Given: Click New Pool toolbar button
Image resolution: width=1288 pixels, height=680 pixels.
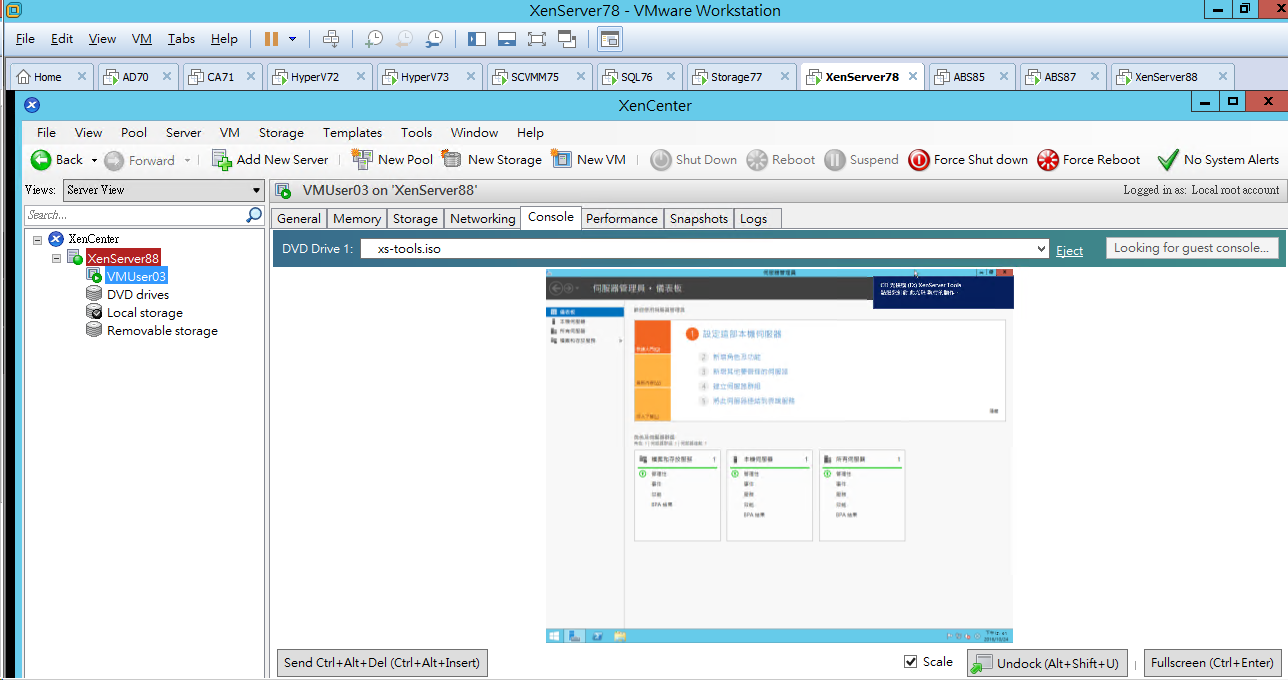Looking at the screenshot, I should (x=392, y=160).
